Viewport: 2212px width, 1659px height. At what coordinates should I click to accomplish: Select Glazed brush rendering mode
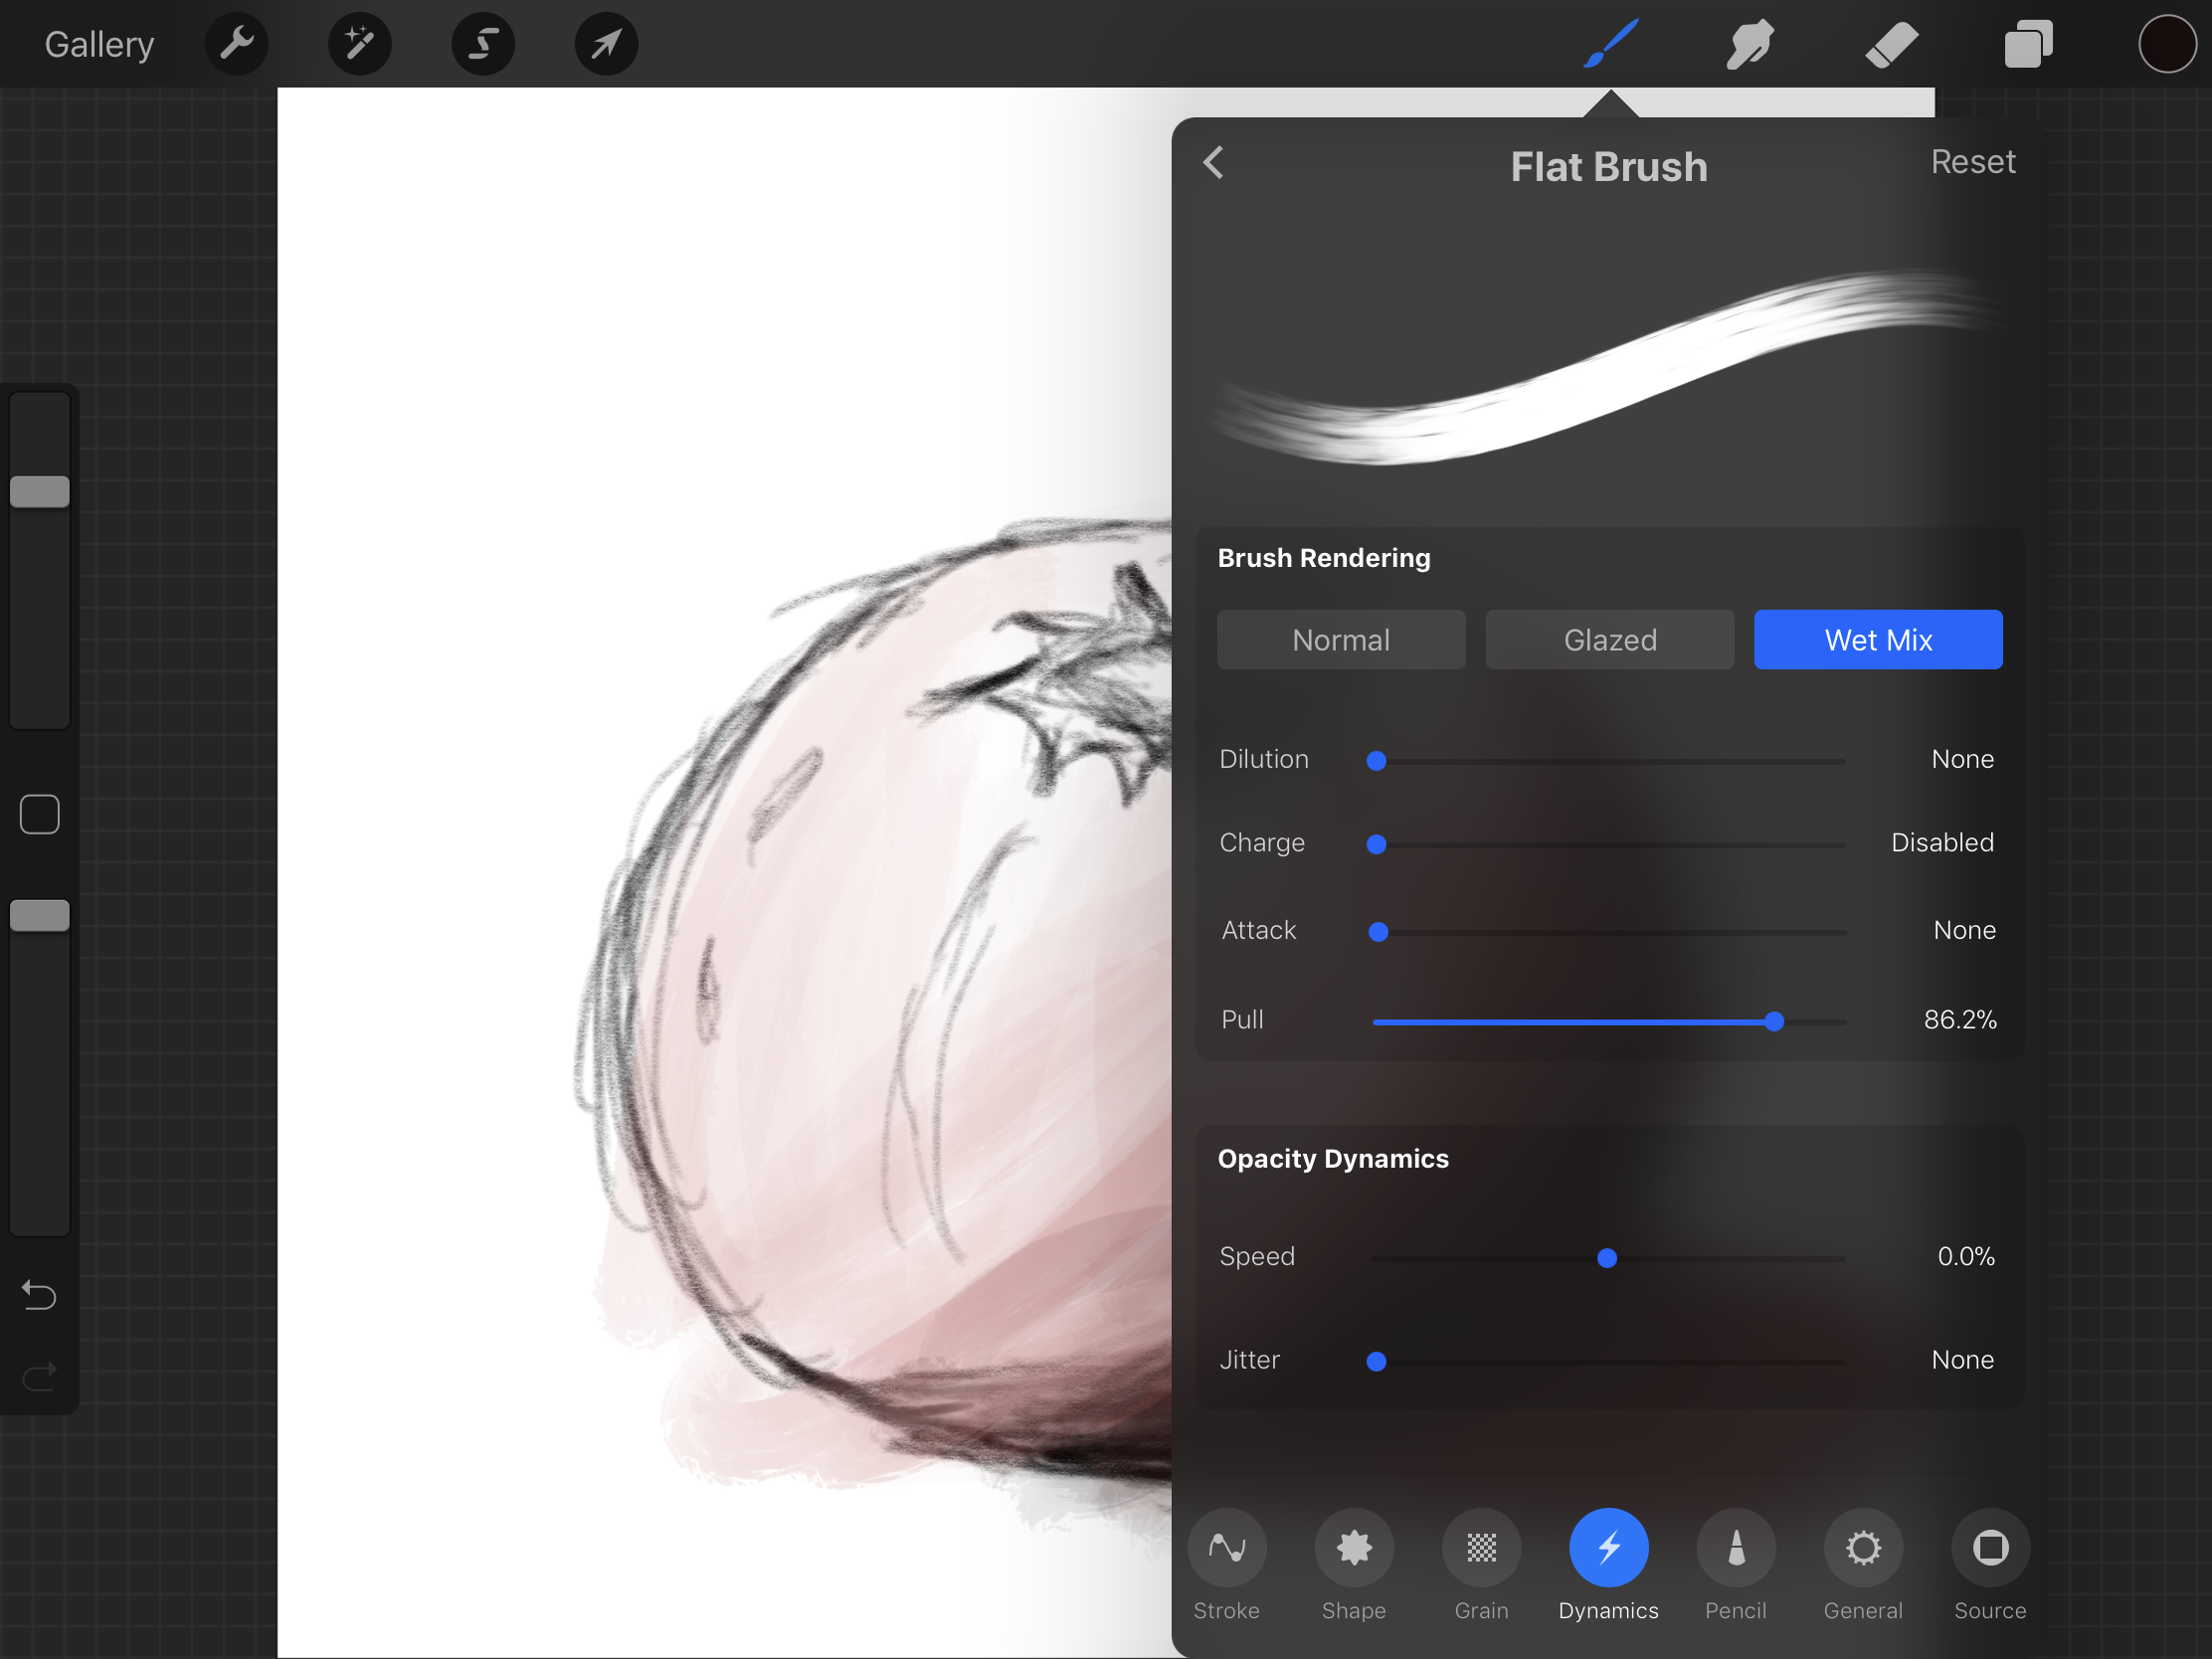pyautogui.click(x=1609, y=639)
